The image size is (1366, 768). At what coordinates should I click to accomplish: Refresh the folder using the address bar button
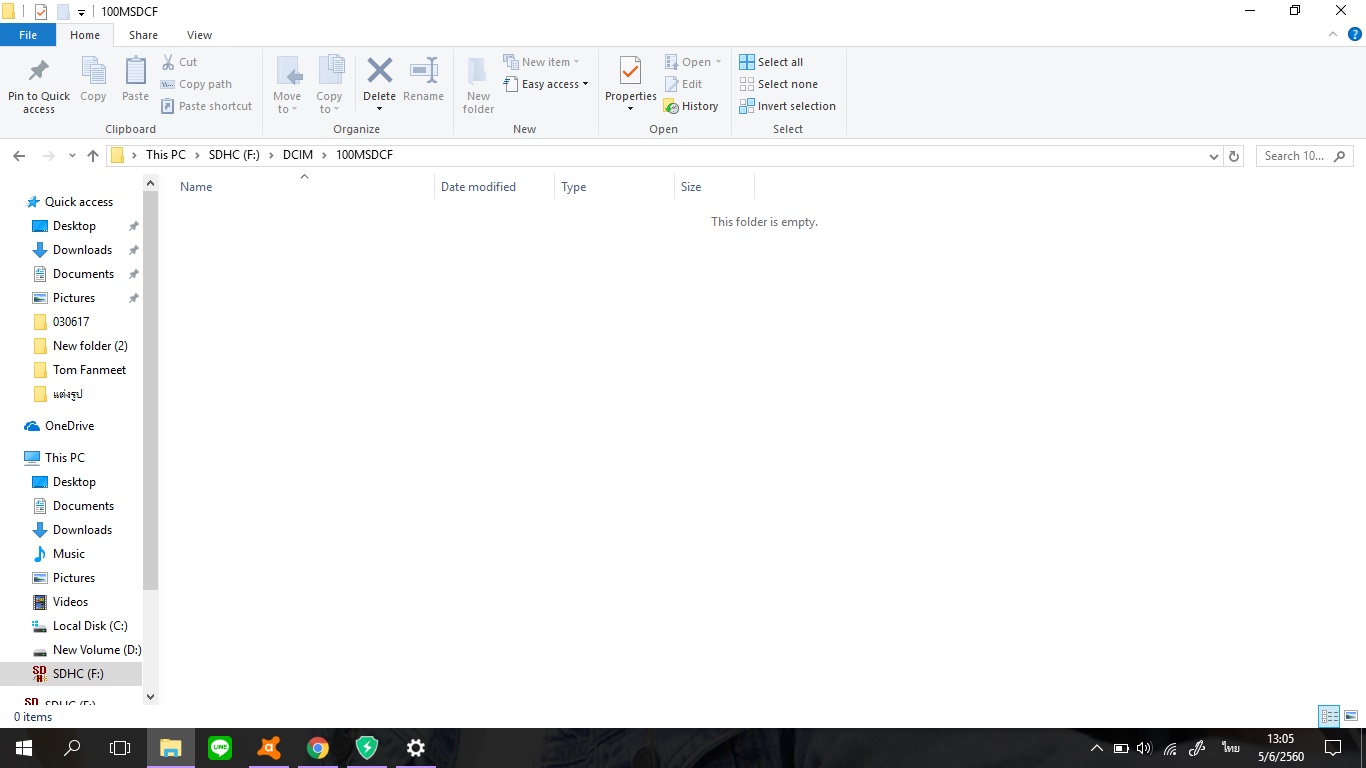point(1234,156)
